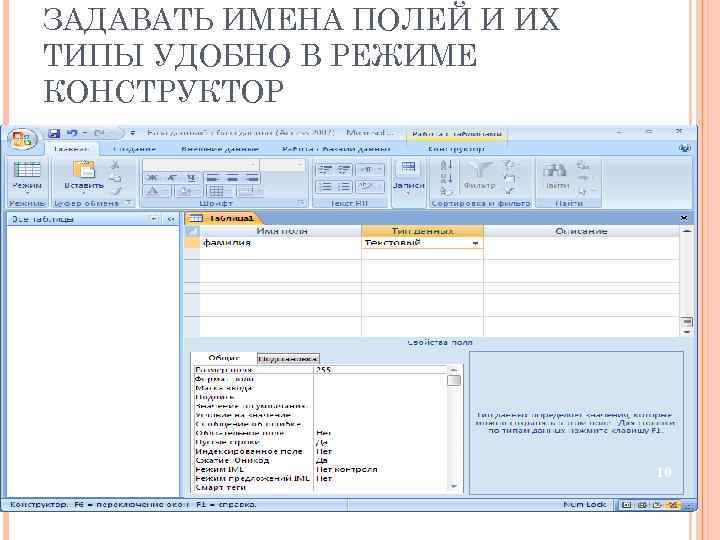Open Шрифт group dialog launcher

301,202
